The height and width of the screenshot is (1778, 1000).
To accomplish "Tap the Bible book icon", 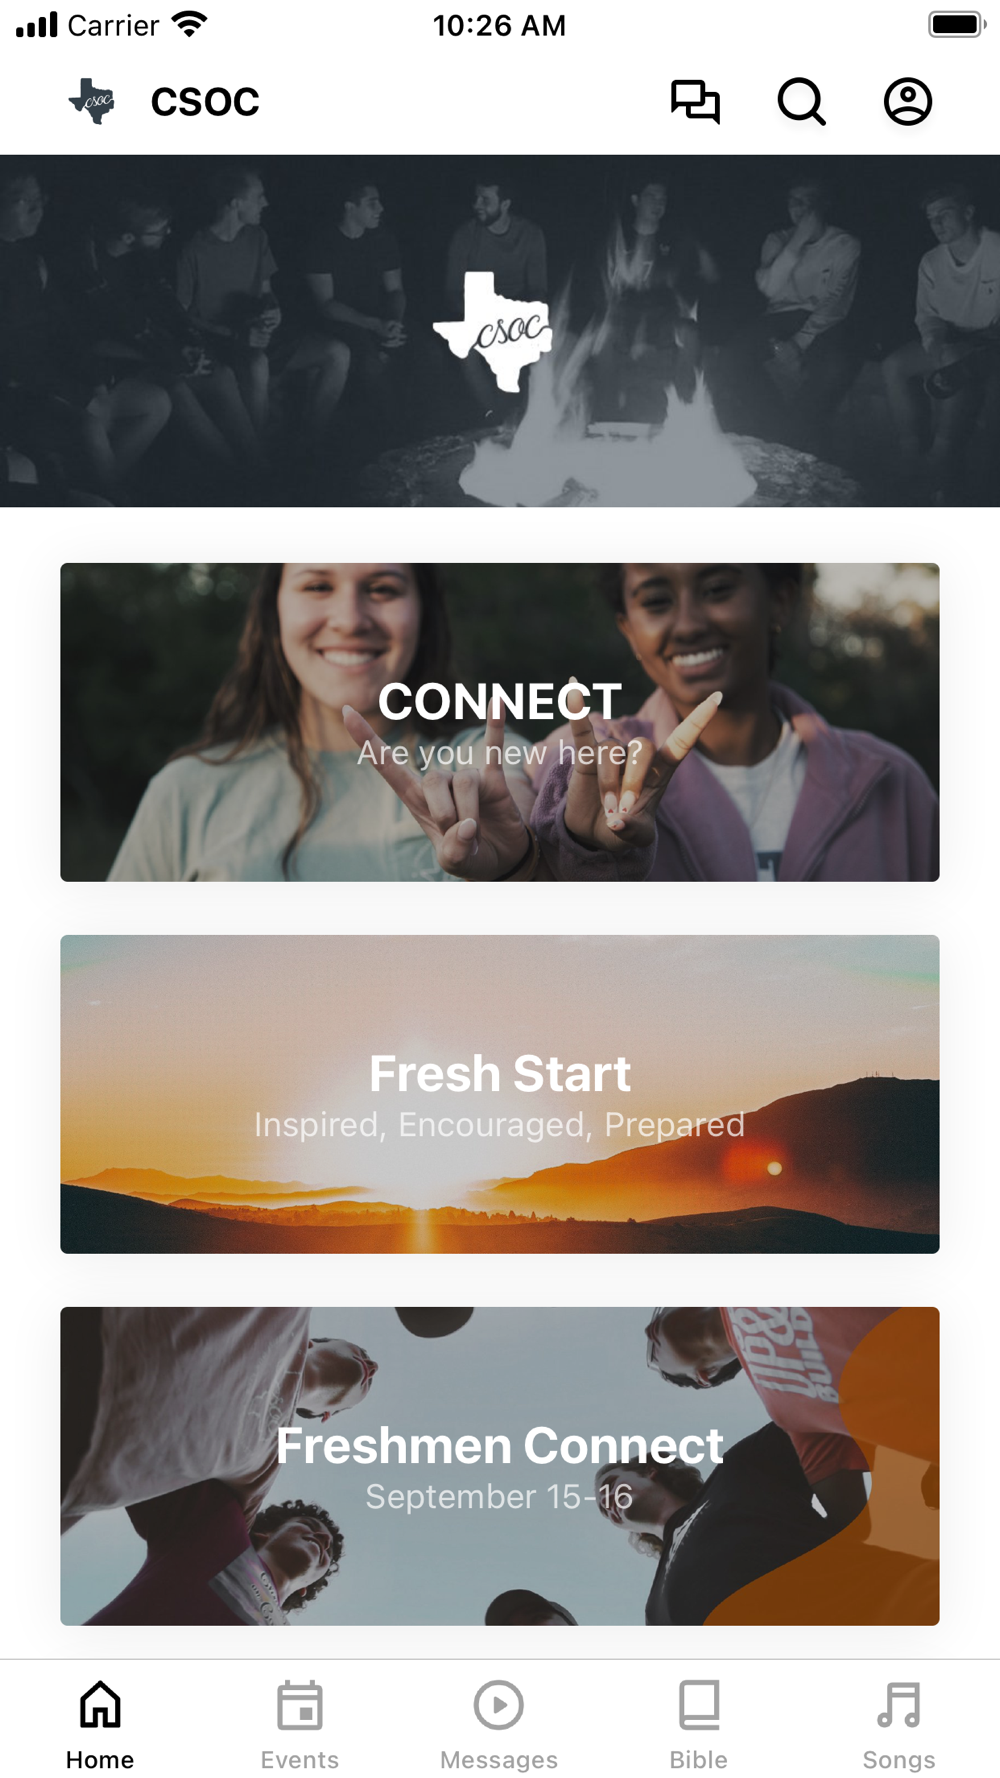I will point(699,1705).
